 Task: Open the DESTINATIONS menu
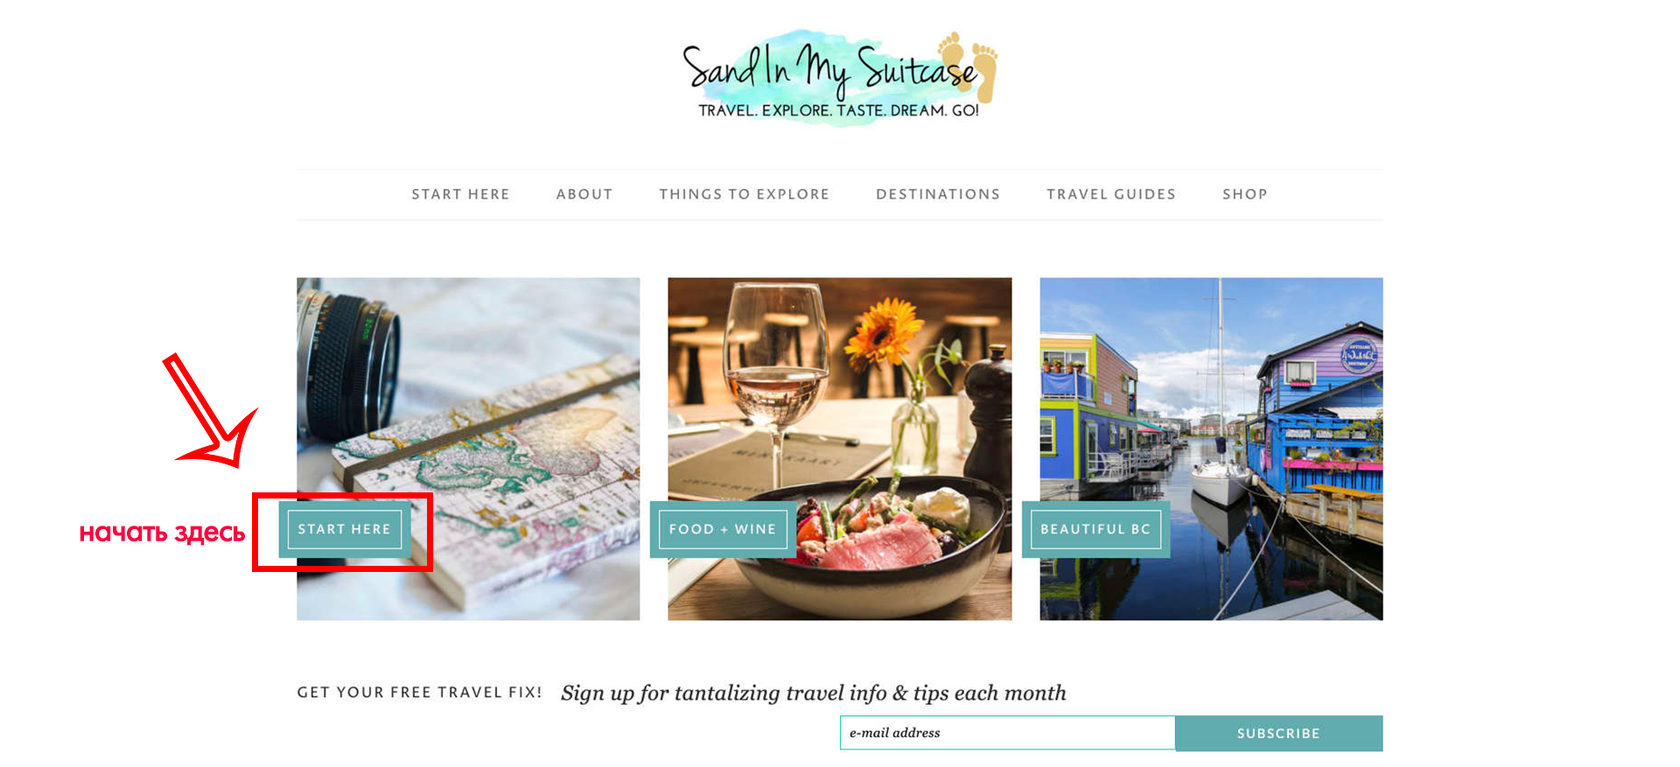(938, 194)
